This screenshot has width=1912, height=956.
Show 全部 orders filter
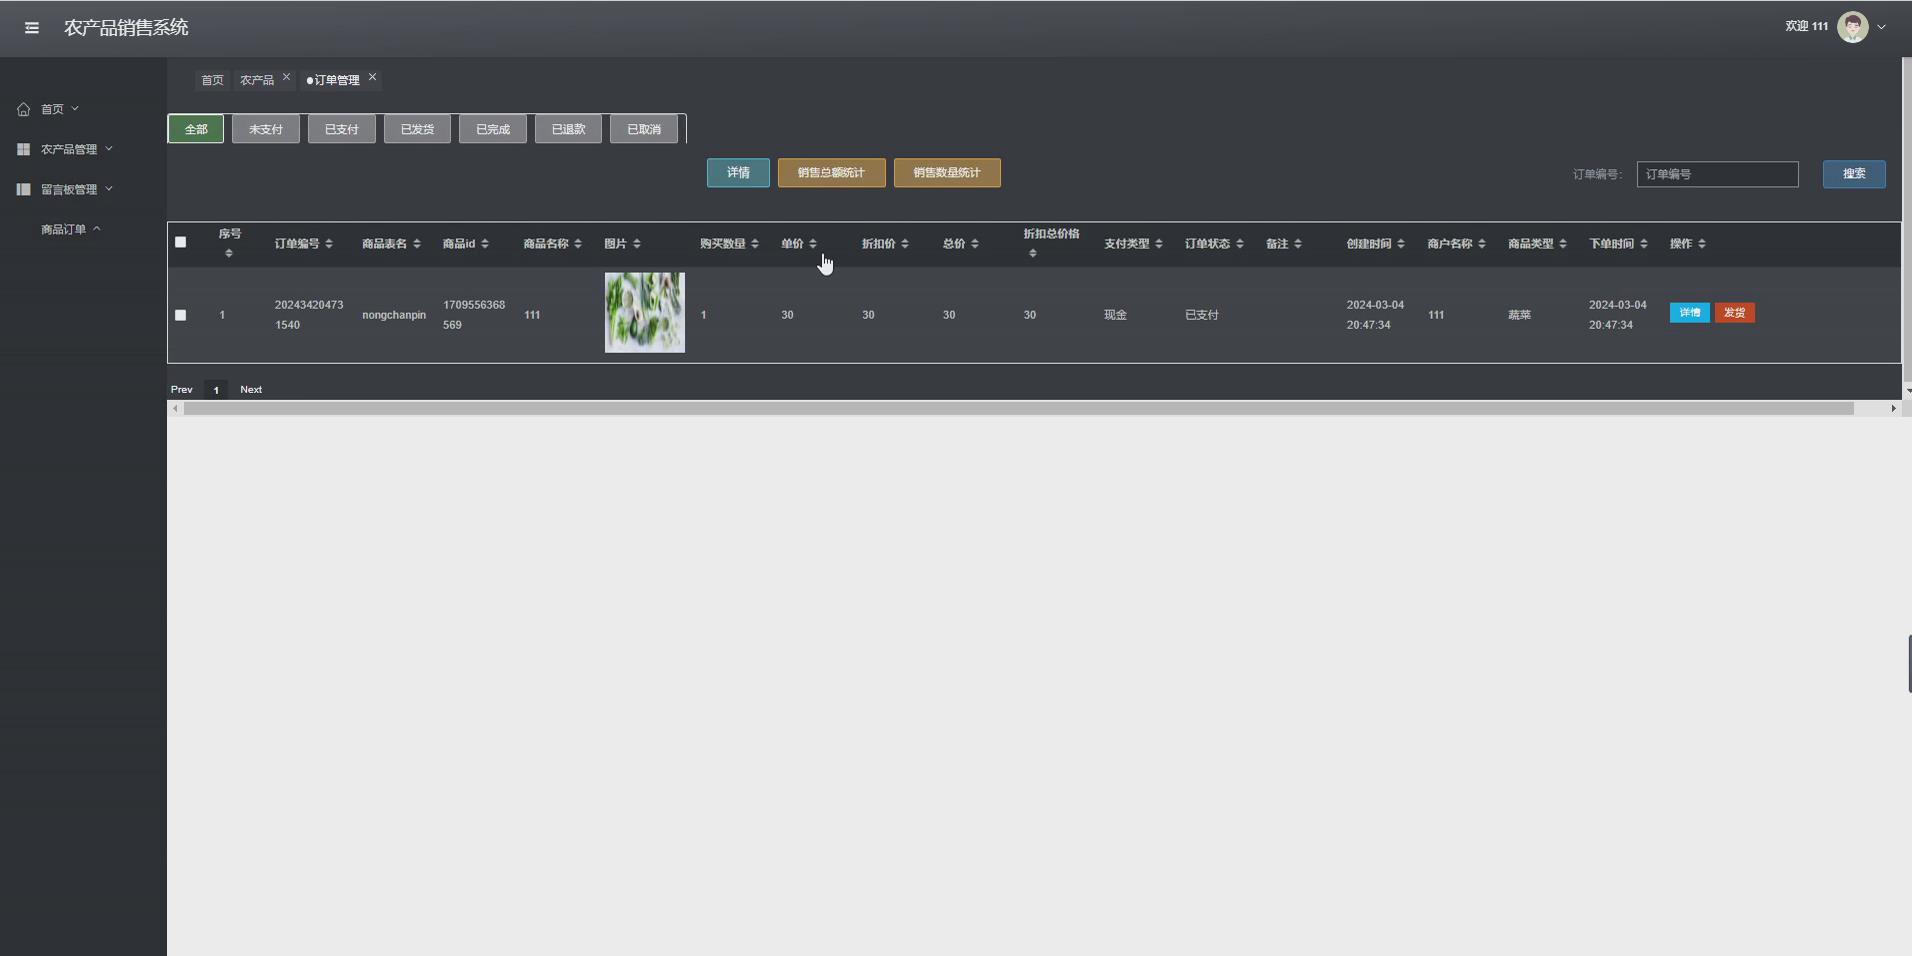pyautogui.click(x=196, y=129)
